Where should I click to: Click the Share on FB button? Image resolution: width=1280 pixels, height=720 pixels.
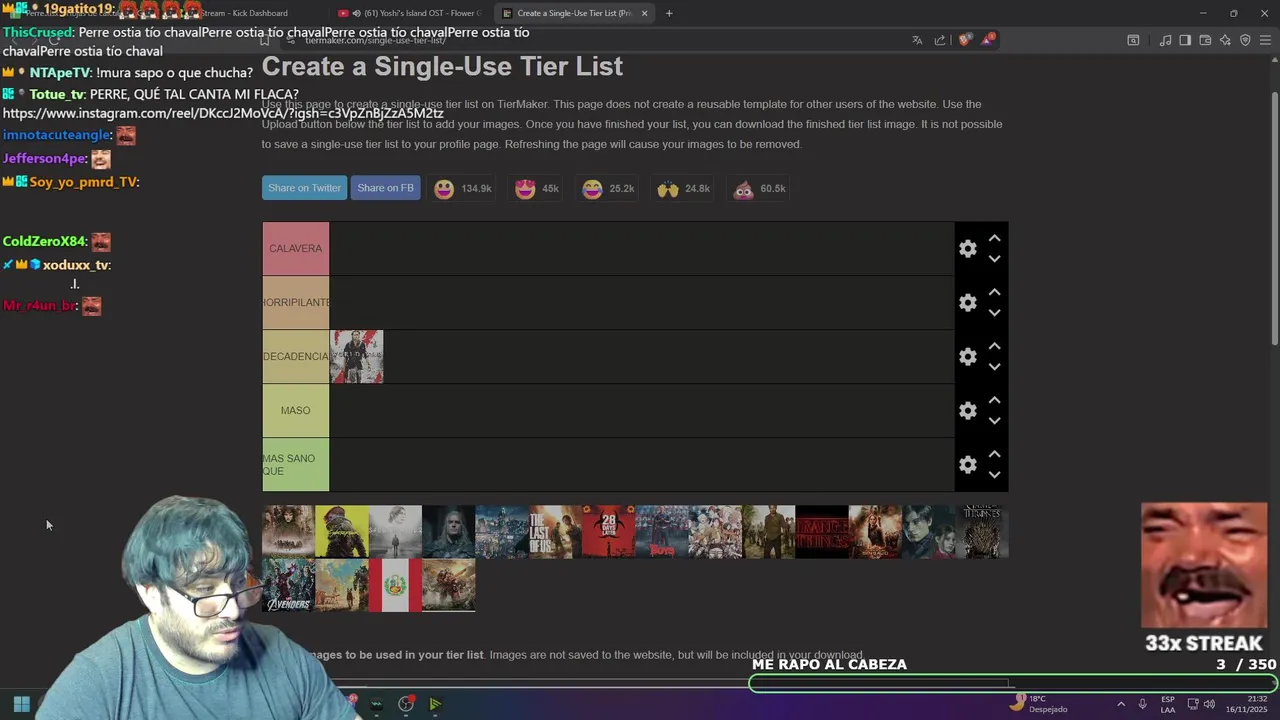pyautogui.click(x=385, y=188)
